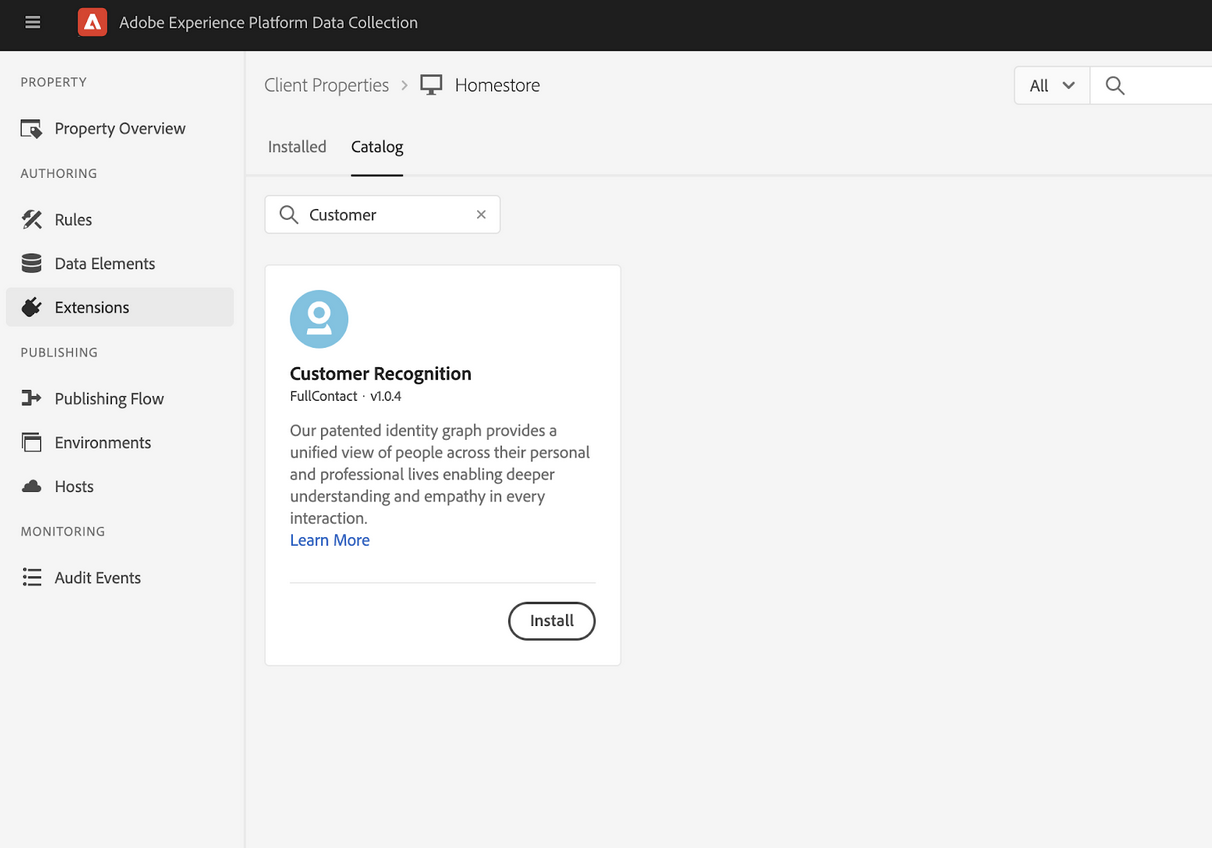Viewport: 1212px width, 848px height.
Task: Click the Audit Events list icon
Action: pyautogui.click(x=31, y=577)
